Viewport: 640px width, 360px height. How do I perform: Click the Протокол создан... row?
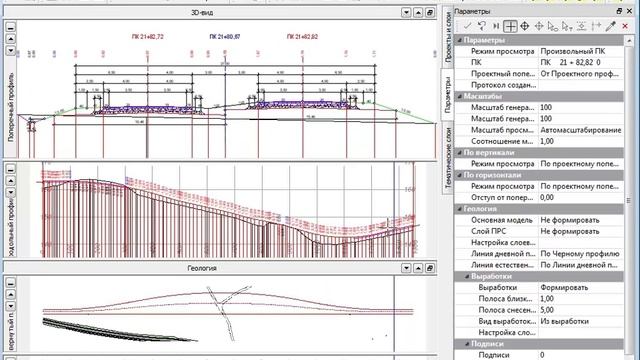click(x=539, y=85)
